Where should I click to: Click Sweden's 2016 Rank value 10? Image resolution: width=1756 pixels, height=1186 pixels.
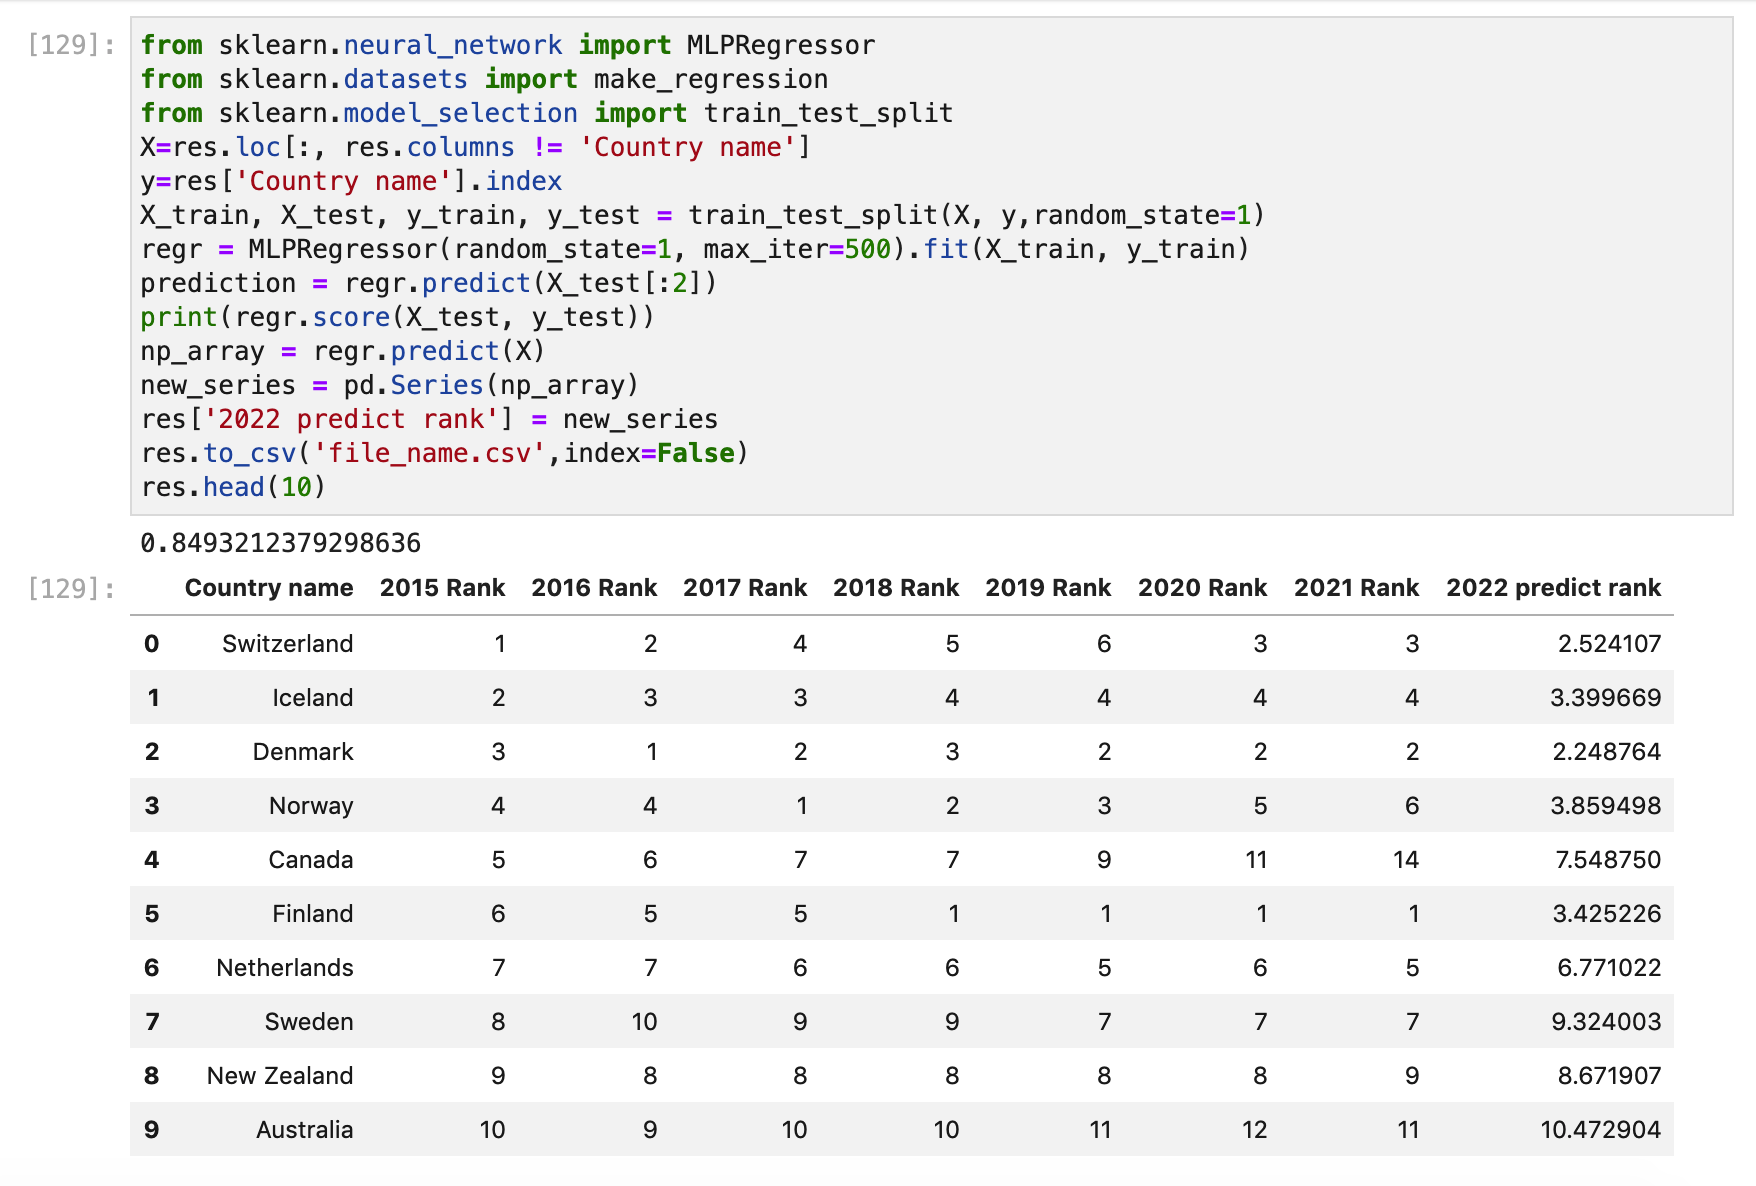click(x=644, y=1022)
